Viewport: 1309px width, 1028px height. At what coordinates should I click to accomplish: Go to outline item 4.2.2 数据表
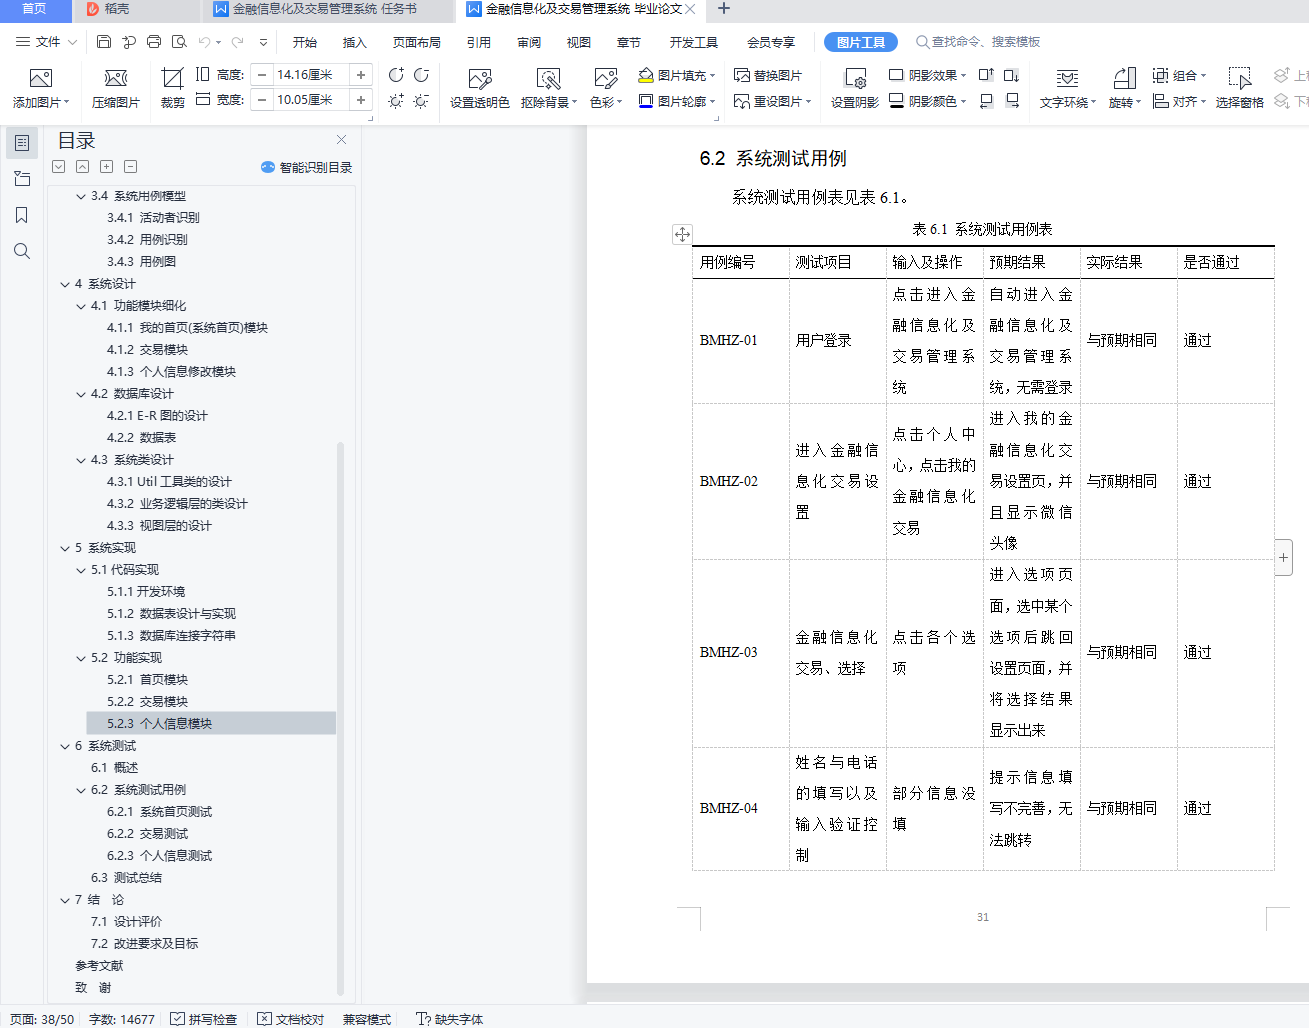pyautogui.click(x=141, y=438)
